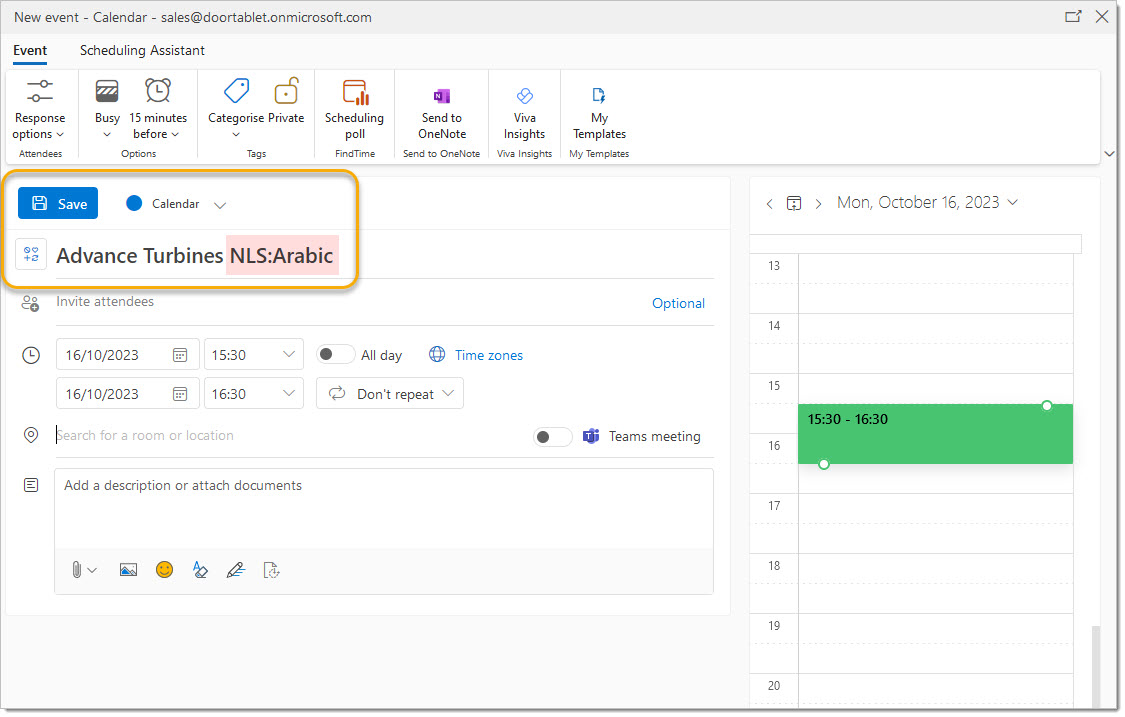This screenshot has width=1125, height=717.
Task: Click the blue Calendar colour circle
Action: point(134,204)
